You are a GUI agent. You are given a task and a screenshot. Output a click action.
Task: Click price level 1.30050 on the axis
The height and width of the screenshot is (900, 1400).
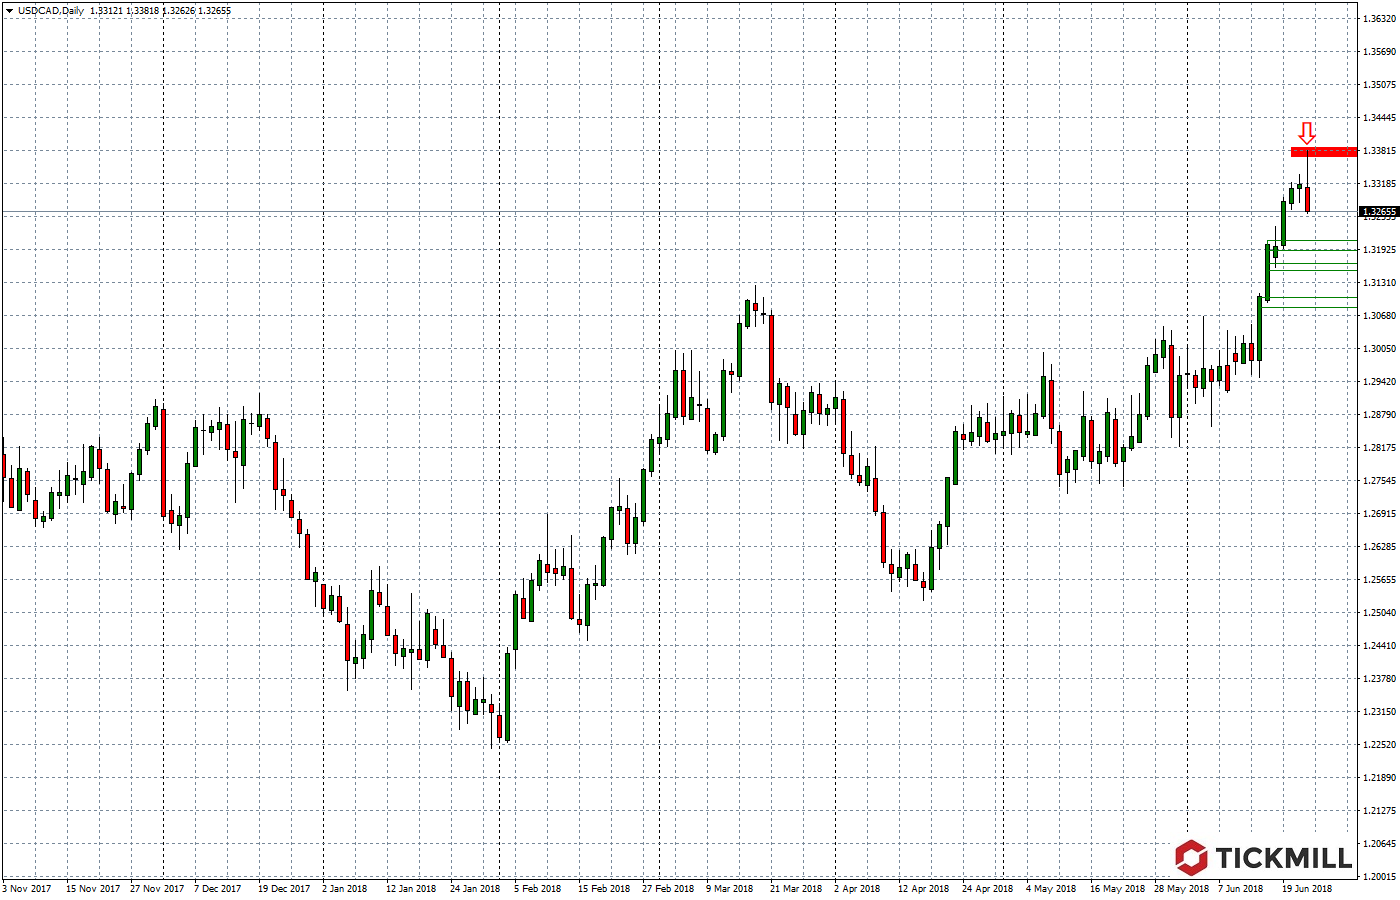coord(1380,349)
